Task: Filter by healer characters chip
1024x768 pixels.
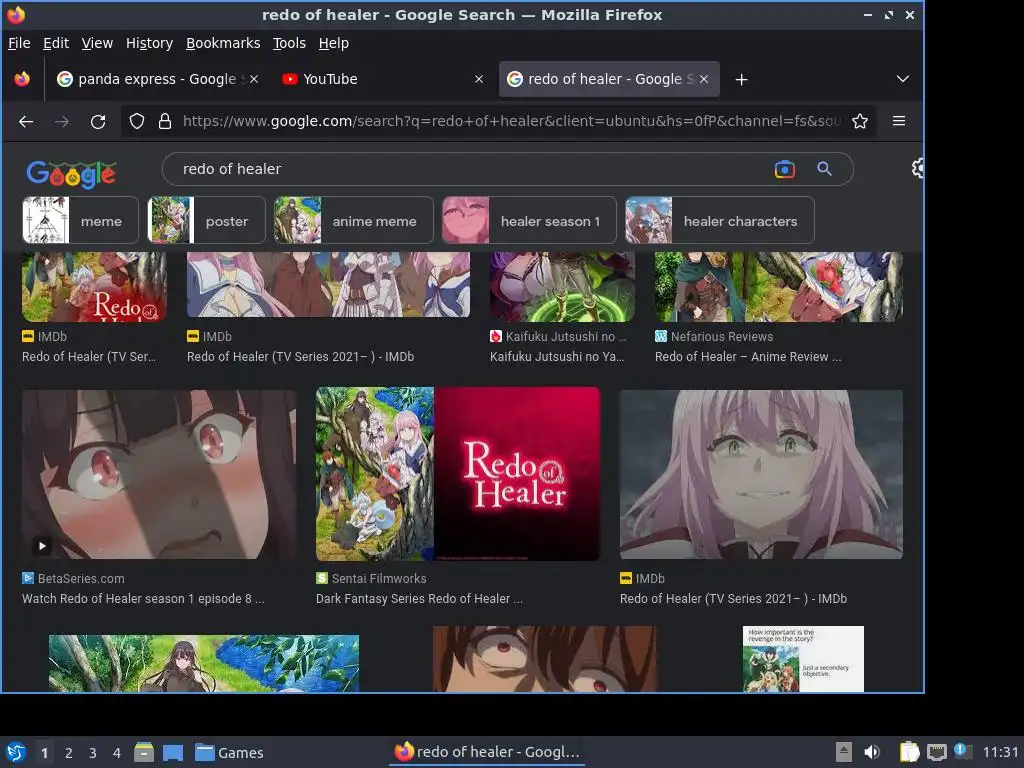Action: 719,221
